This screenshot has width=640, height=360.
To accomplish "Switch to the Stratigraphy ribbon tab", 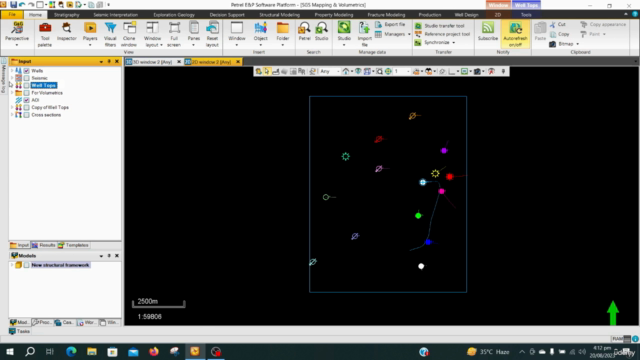I will coord(67,15).
